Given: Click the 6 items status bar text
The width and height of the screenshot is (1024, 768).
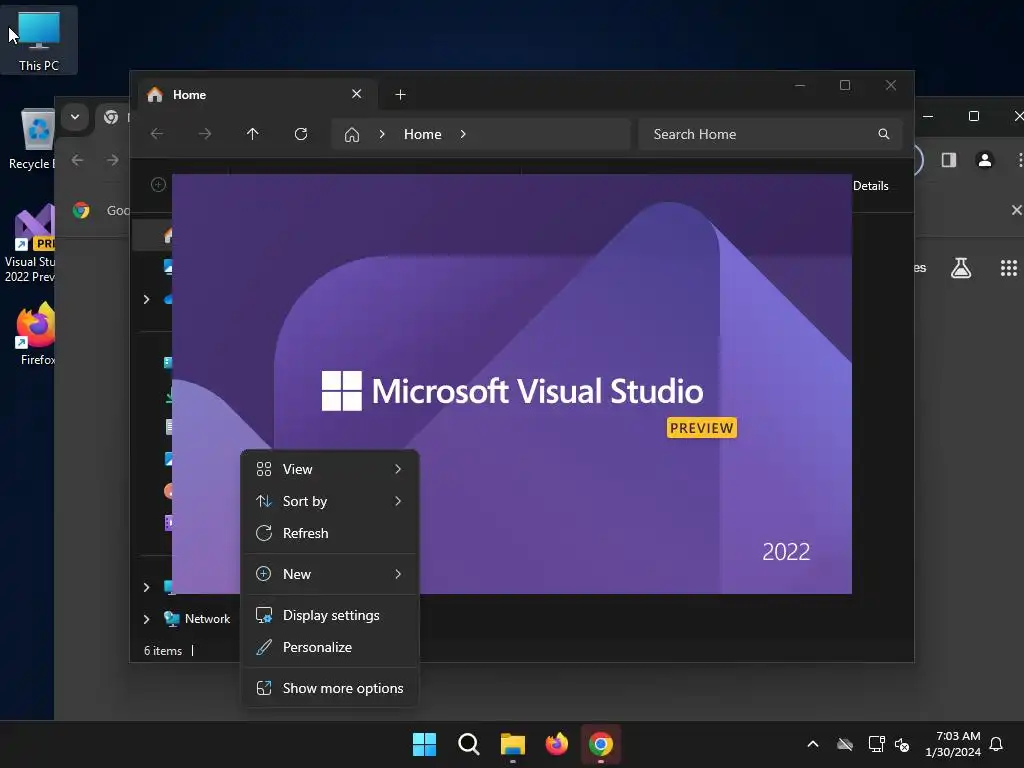Looking at the screenshot, I should click(x=163, y=651).
